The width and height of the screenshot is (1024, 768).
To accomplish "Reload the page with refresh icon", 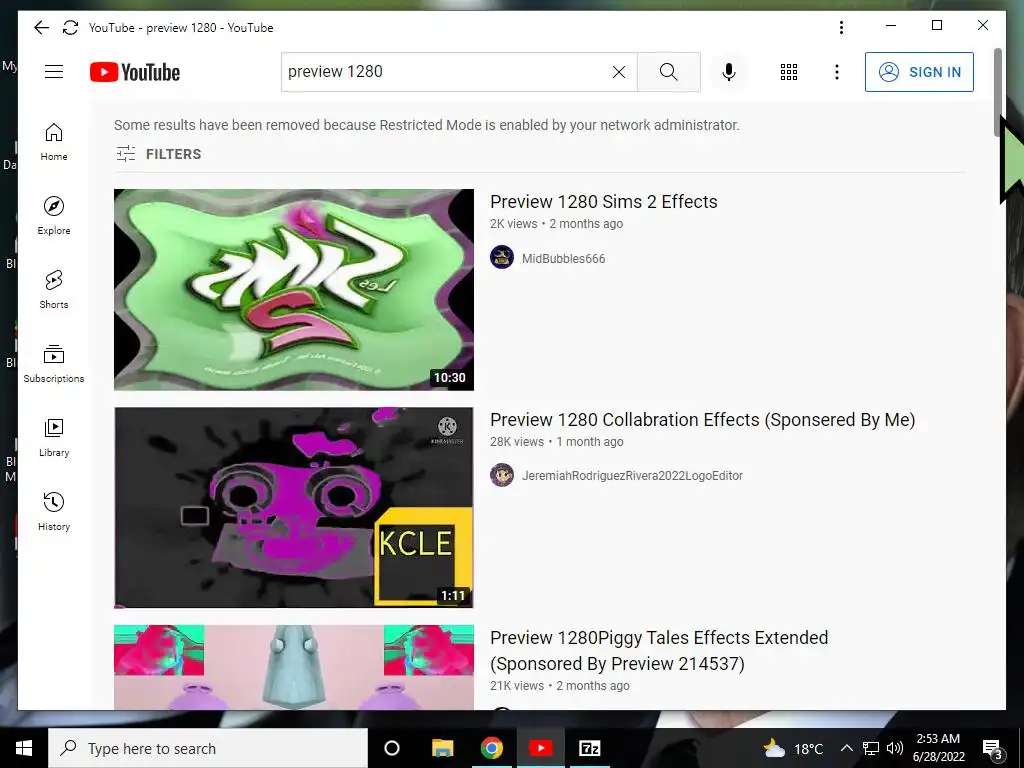I will pos(70,27).
